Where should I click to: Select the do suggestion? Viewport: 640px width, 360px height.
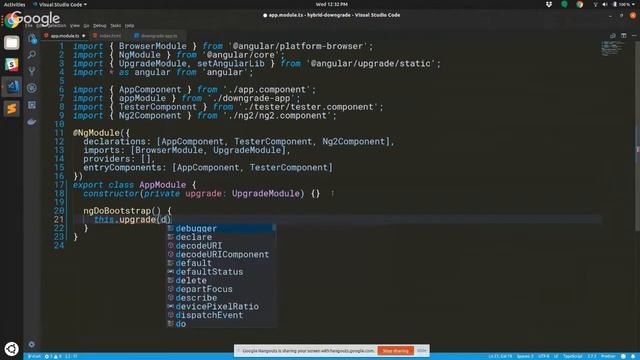(222, 324)
